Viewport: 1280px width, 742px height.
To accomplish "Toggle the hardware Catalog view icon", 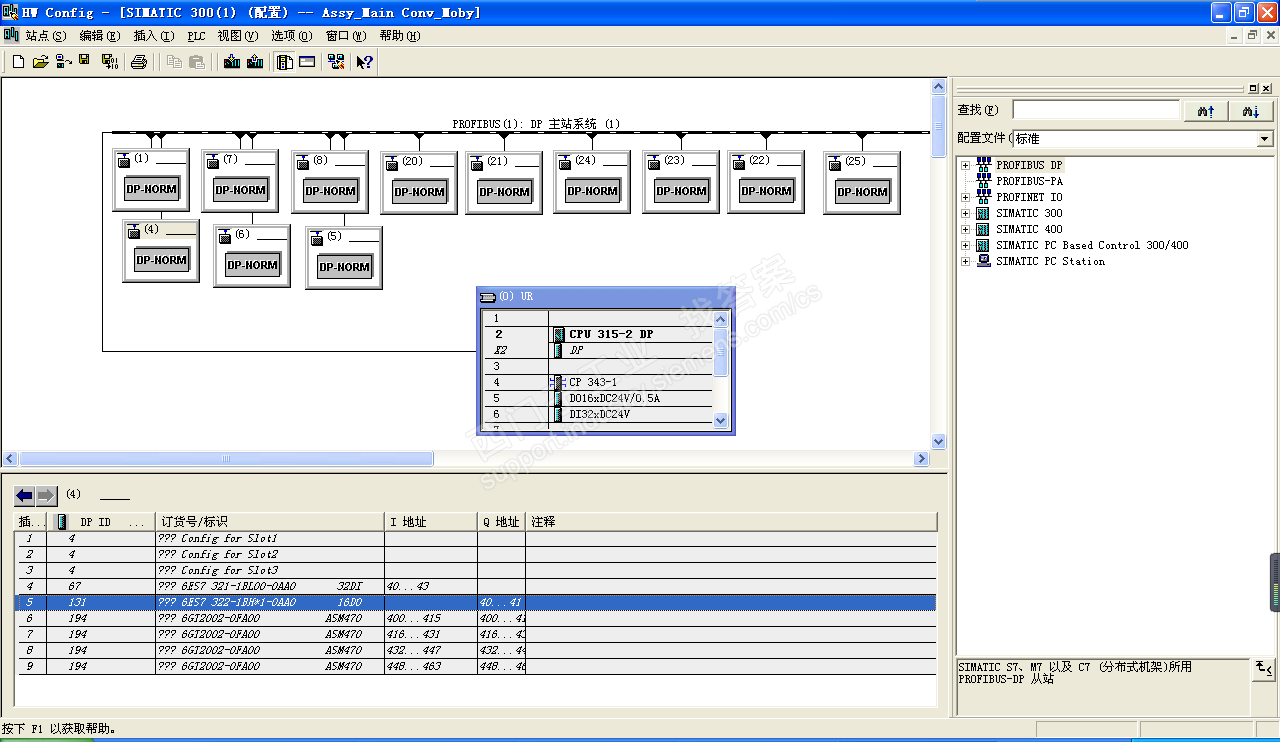I will point(285,62).
